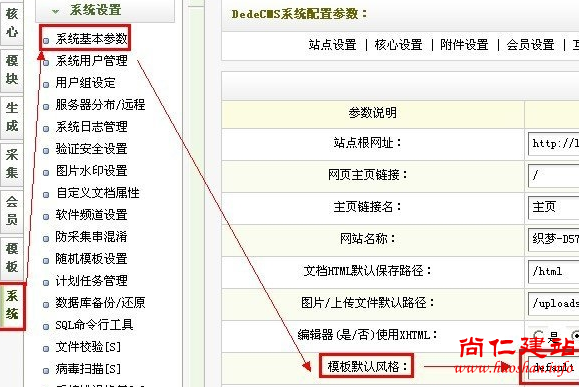Open 图片水印设置 menu item

[x=92, y=171]
